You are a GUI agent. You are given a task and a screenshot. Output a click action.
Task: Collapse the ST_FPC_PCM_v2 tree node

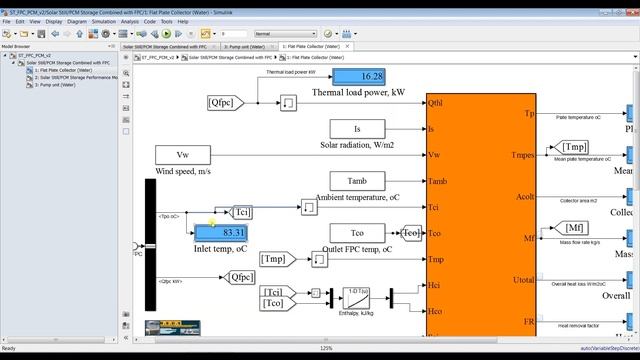point(5,55)
